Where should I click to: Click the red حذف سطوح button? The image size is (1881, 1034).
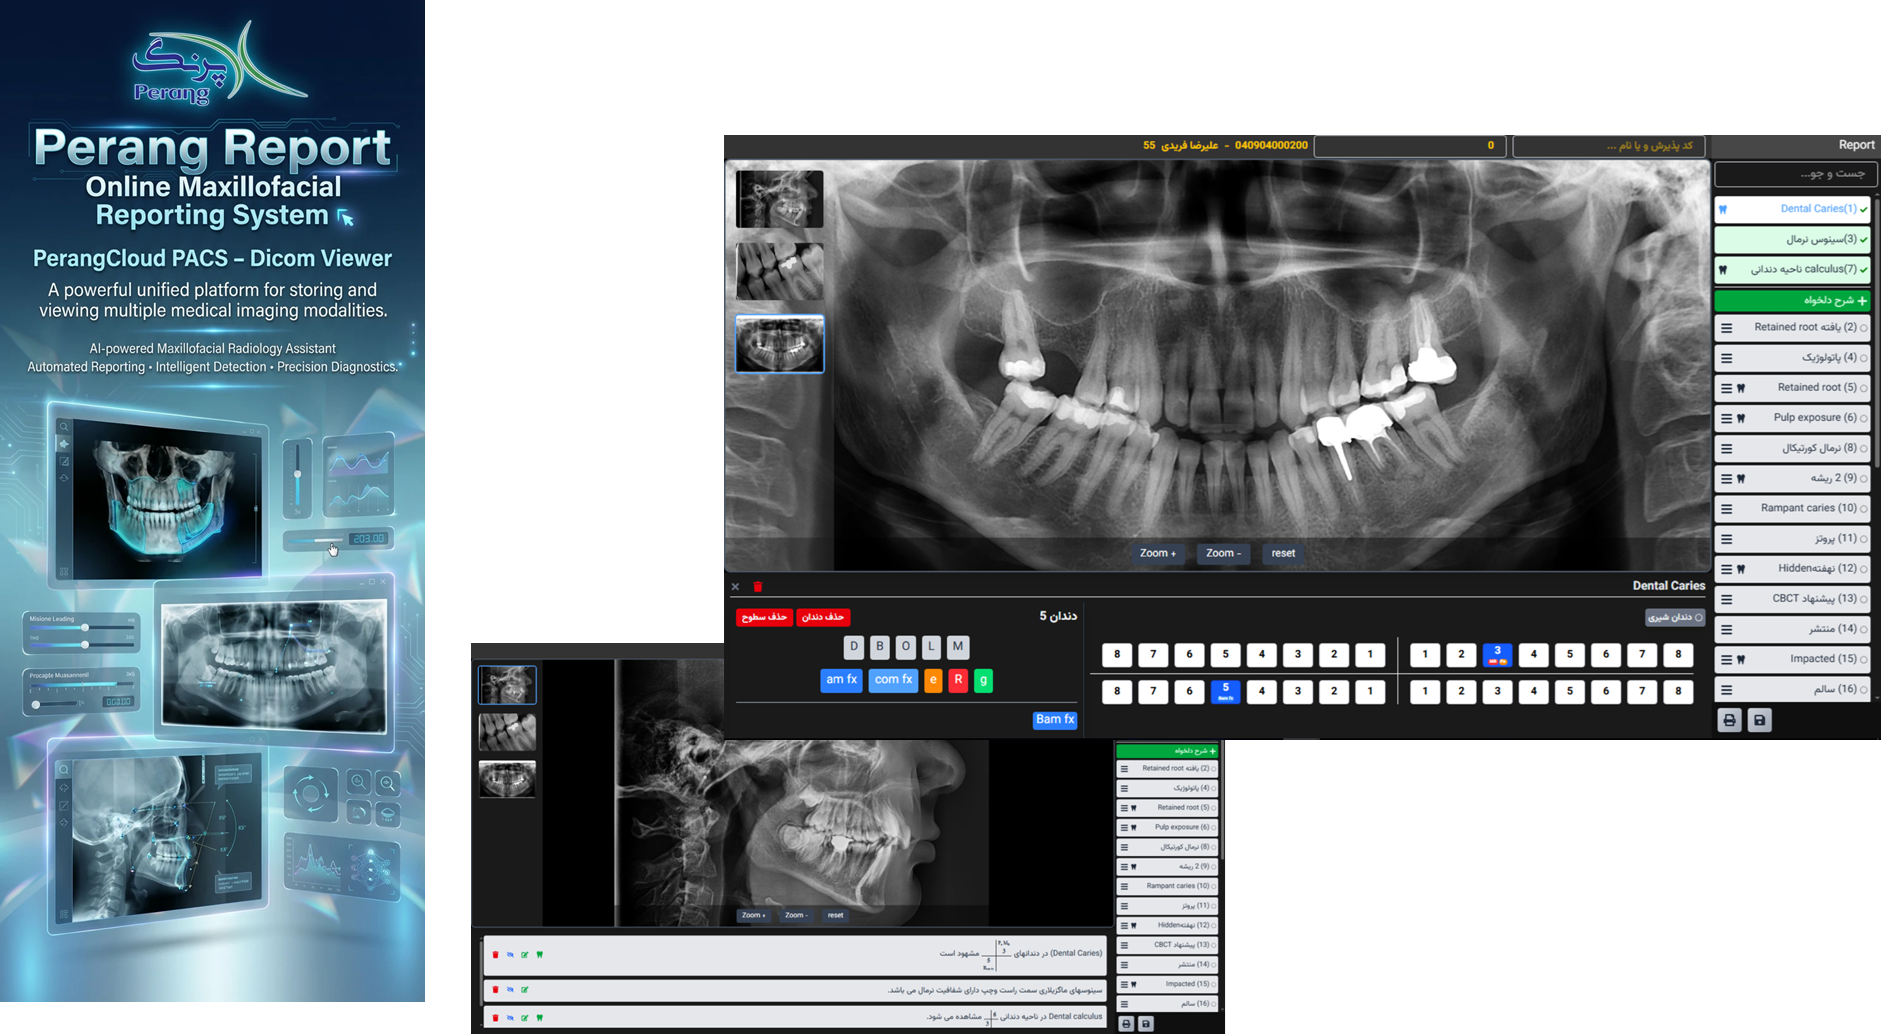764,618
